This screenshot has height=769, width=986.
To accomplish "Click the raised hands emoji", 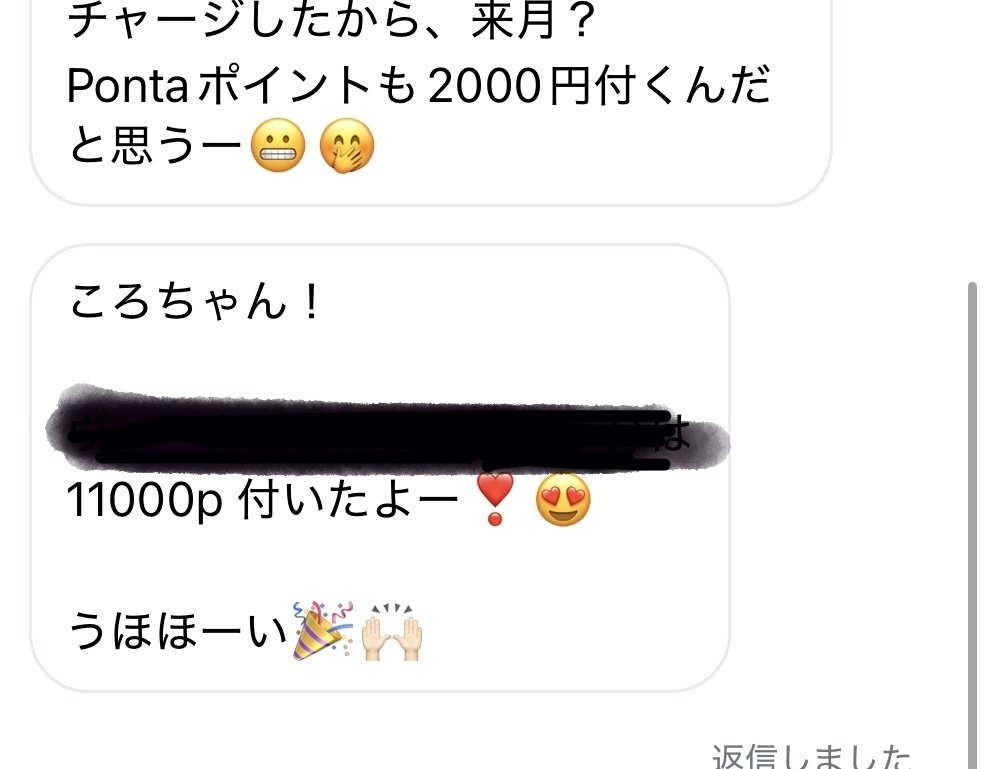I will pyautogui.click(x=391, y=633).
